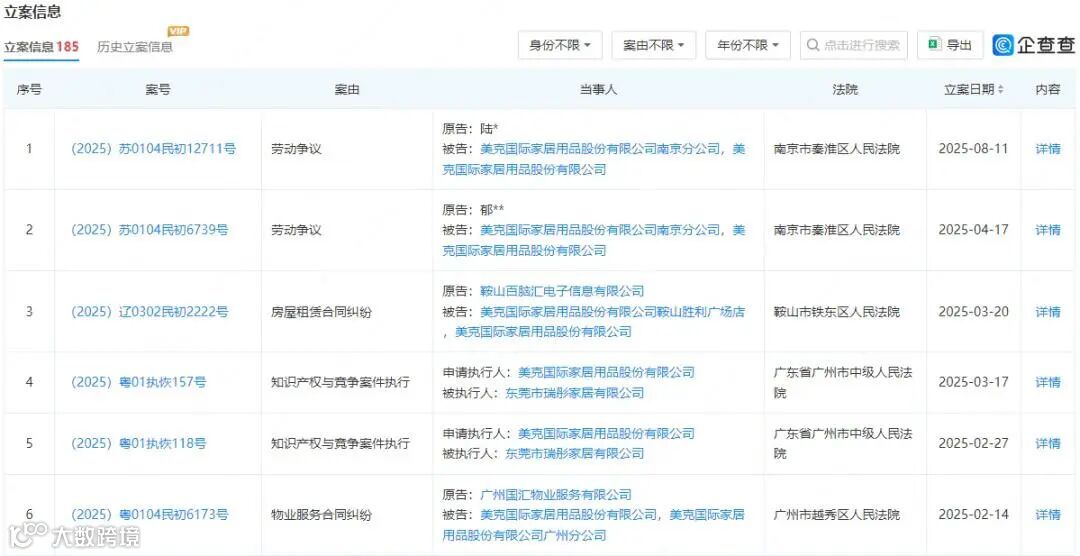
Task: Click the 点击进行搜索 search field
Action: (854, 45)
